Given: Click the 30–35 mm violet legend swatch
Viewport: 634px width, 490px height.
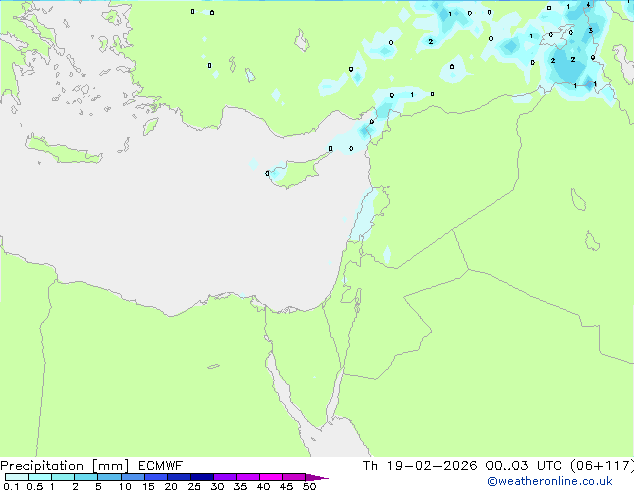Looking at the screenshot, I should tap(224, 477).
